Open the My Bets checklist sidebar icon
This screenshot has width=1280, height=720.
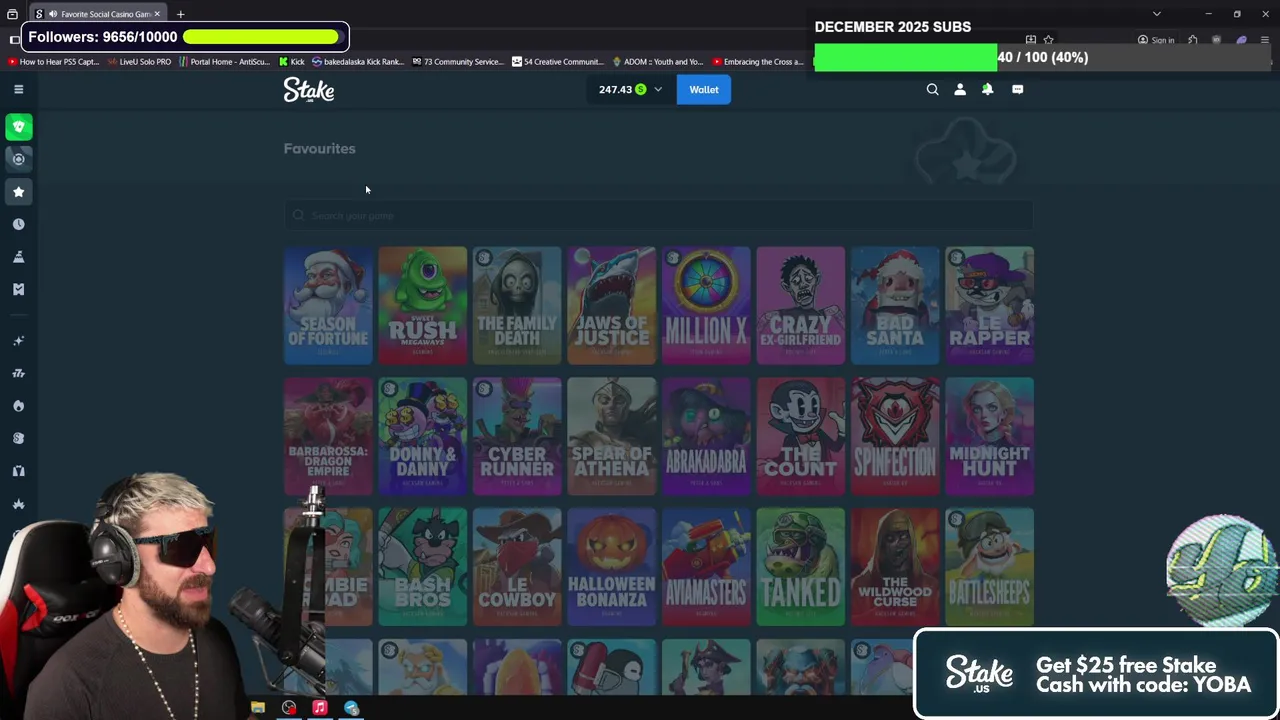(18, 289)
